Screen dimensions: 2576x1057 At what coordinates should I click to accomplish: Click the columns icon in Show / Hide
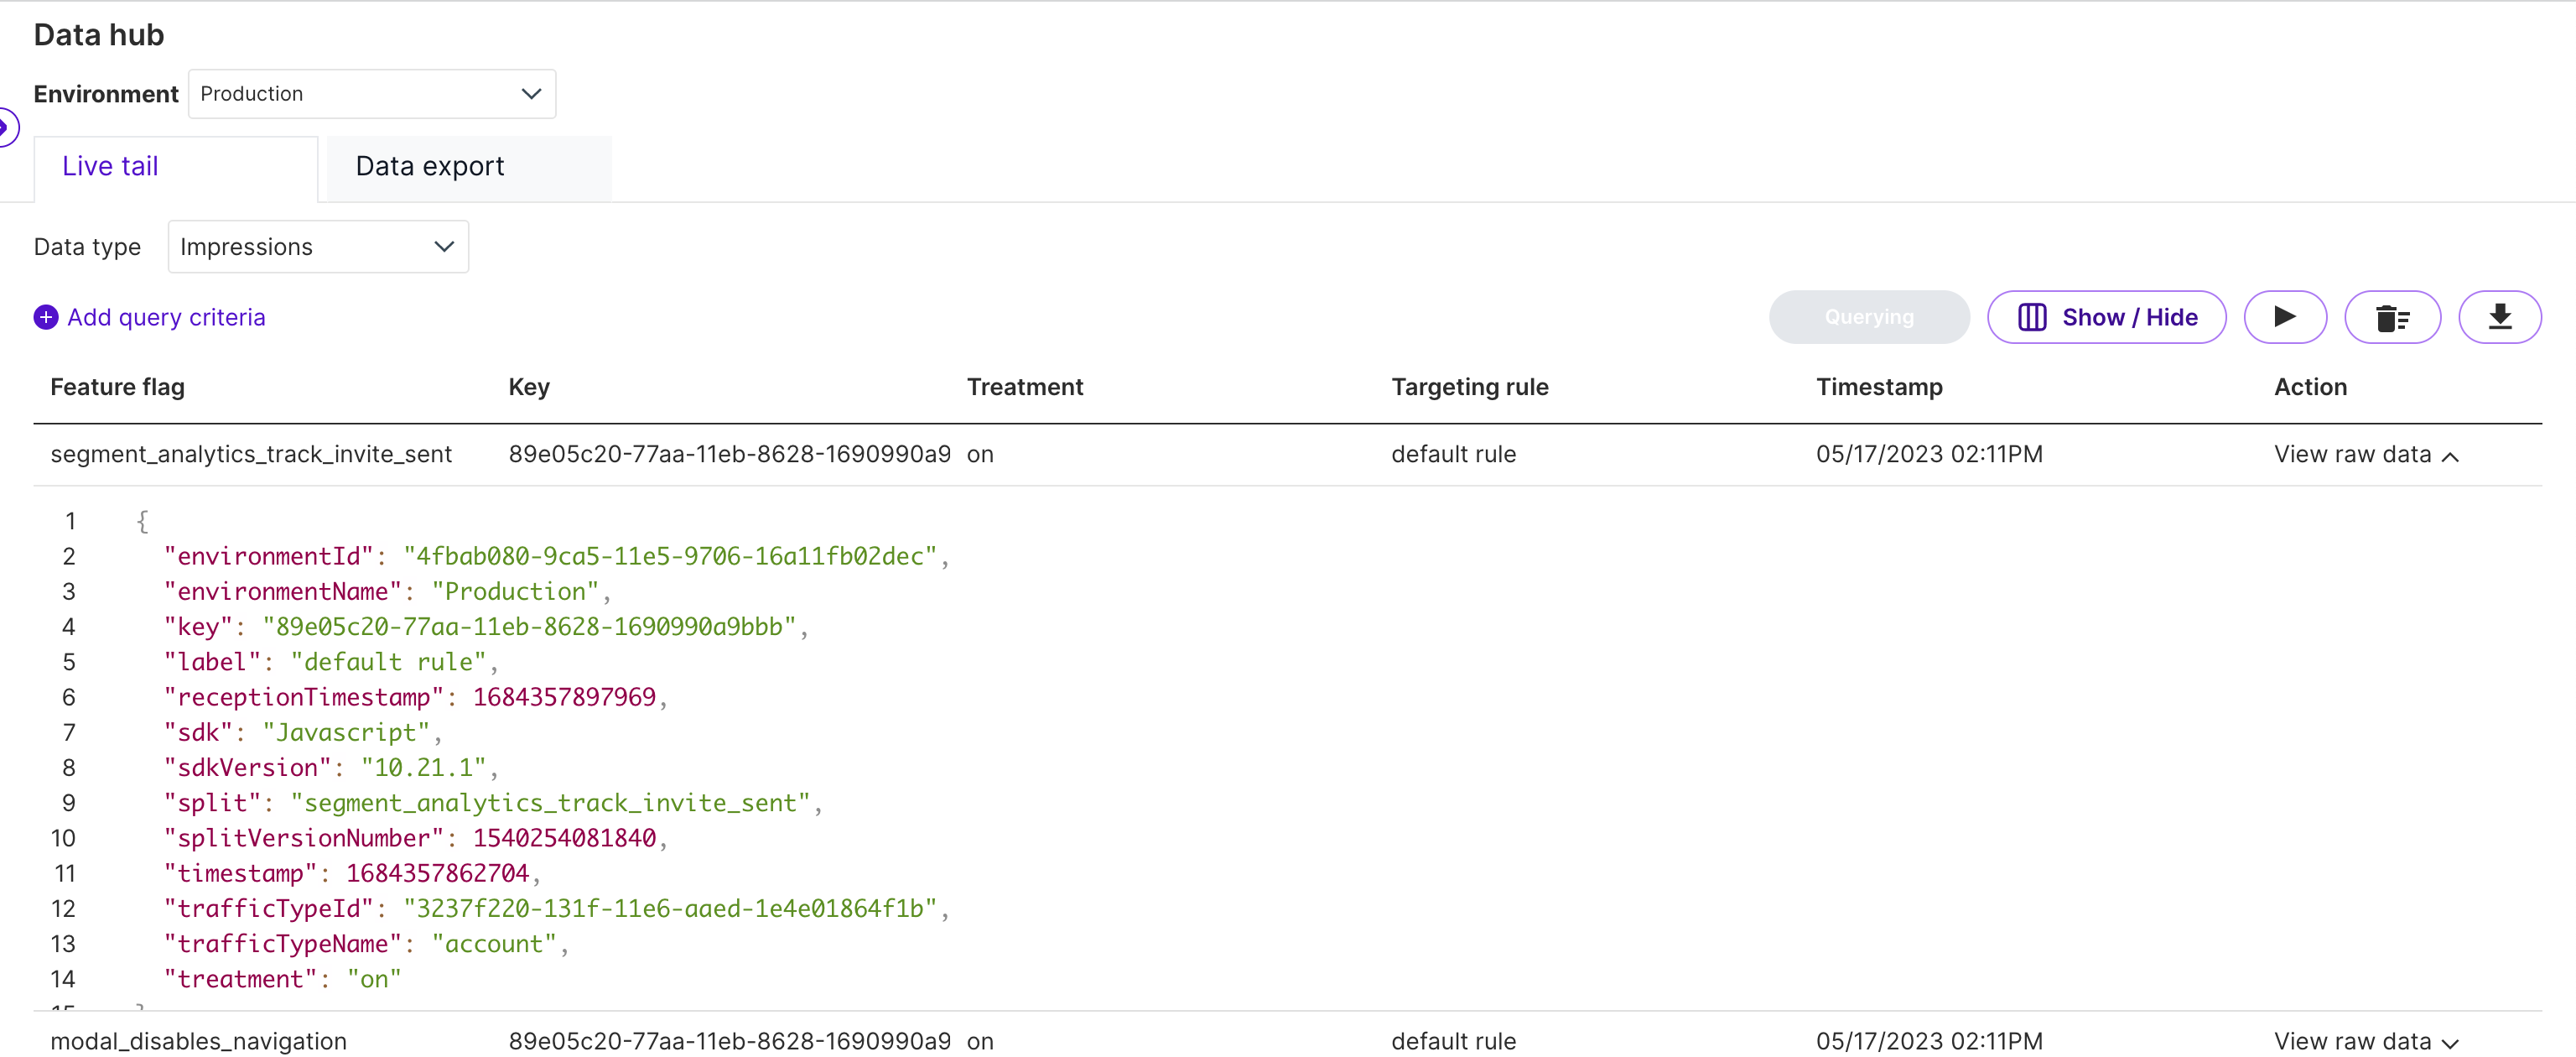[2031, 317]
